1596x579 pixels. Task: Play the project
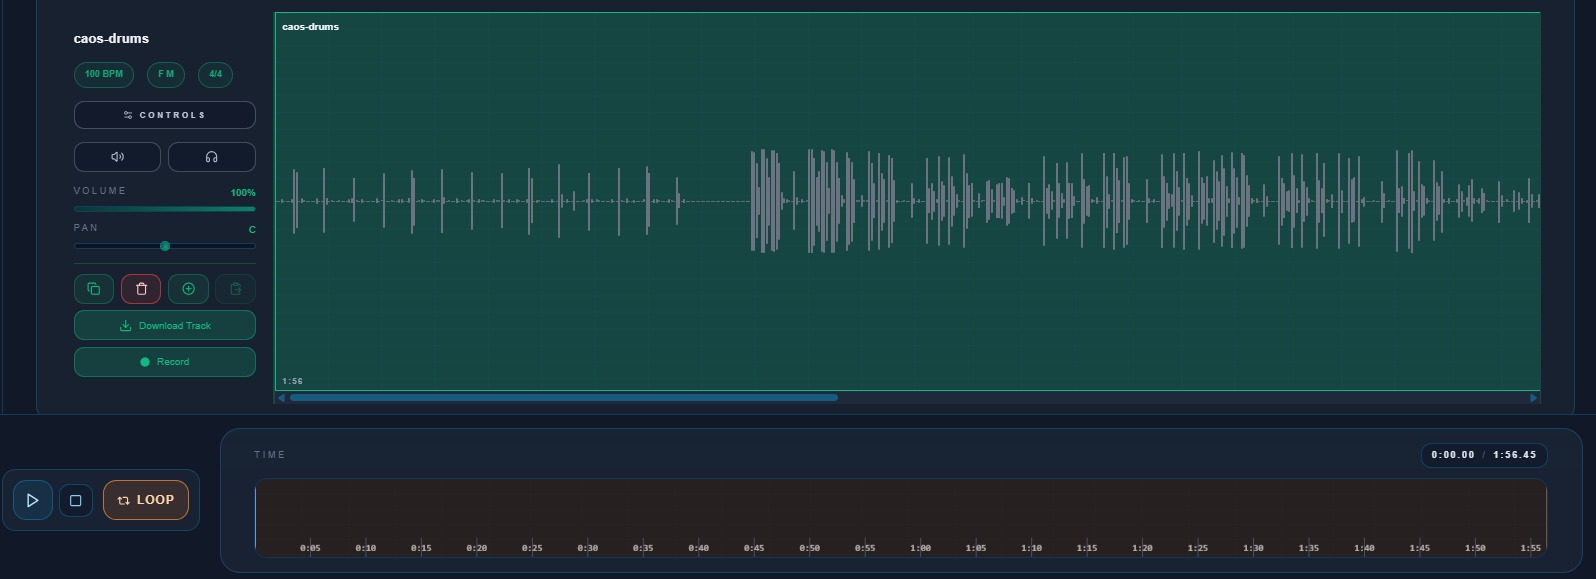32,500
